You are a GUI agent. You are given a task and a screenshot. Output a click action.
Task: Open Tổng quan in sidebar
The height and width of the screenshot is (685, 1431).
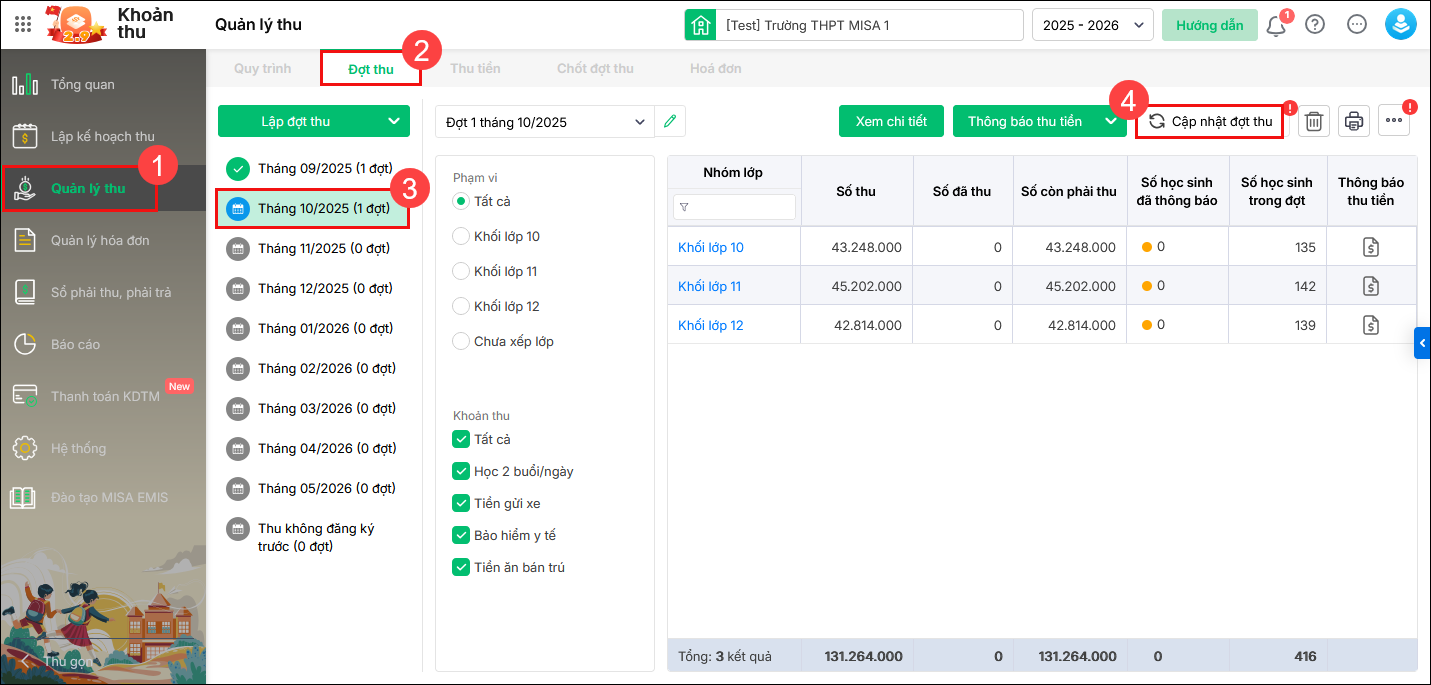click(103, 84)
